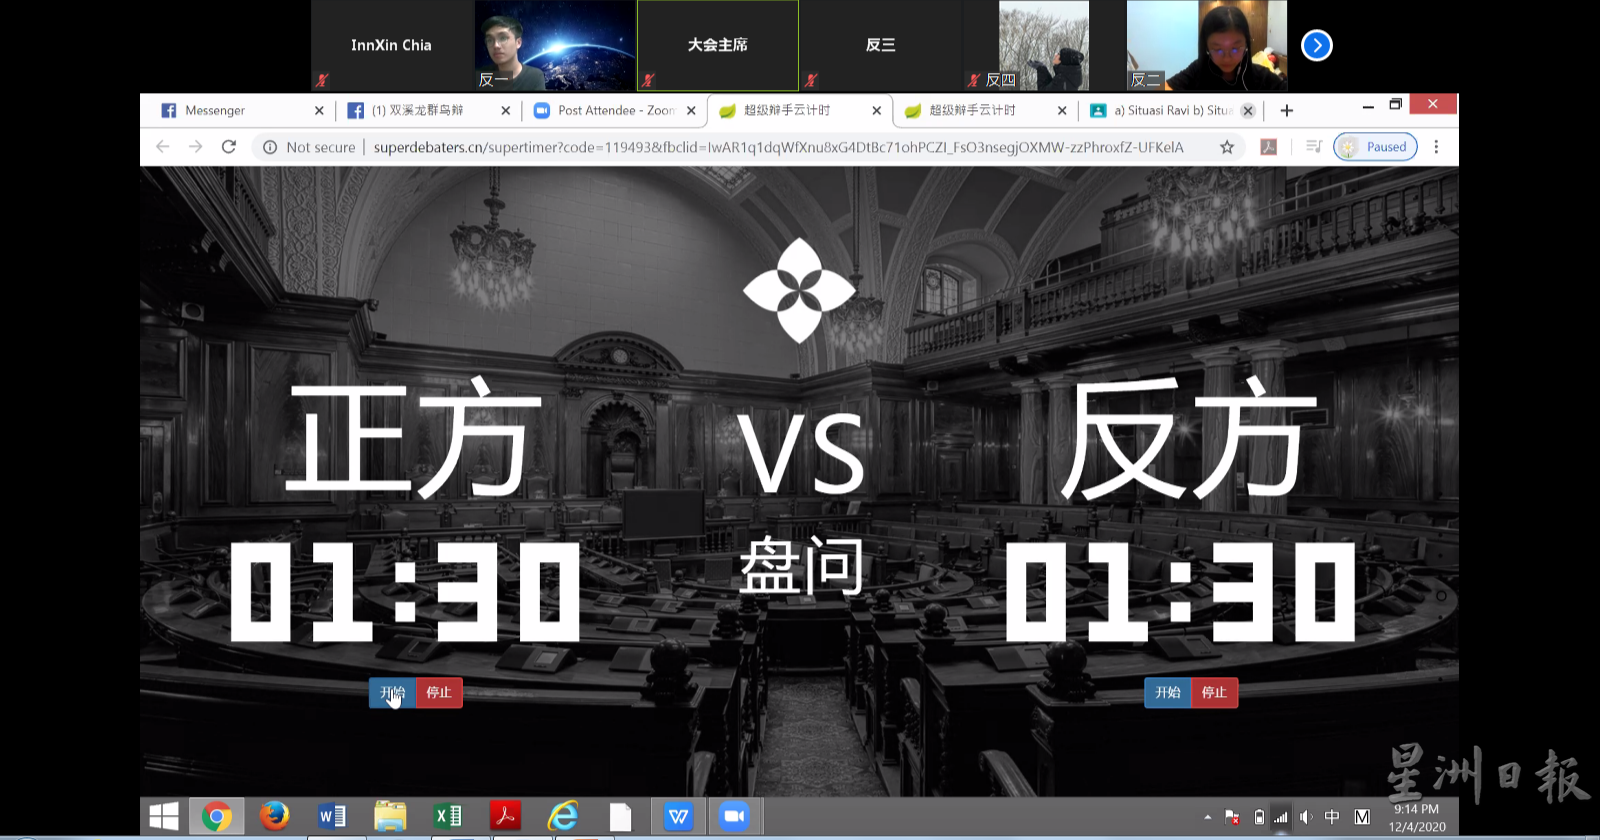The height and width of the screenshot is (840, 1600).
Task: Open Microsoft Excel from the taskbar
Action: pos(448,817)
